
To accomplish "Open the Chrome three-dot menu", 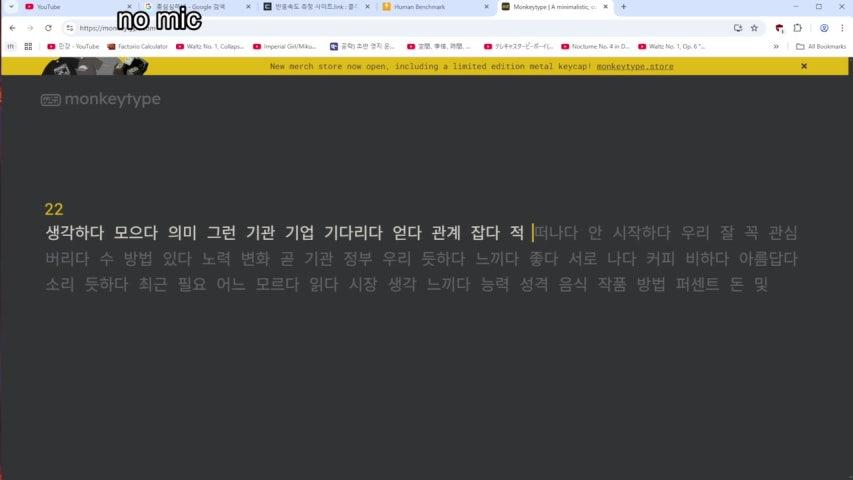I will click(x=841, y=28).
